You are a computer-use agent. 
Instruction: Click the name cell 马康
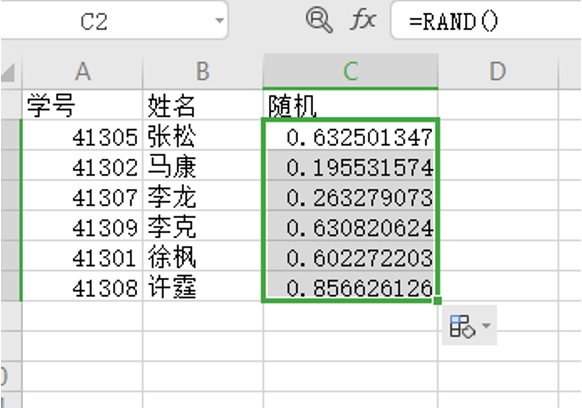pos(203,166)
